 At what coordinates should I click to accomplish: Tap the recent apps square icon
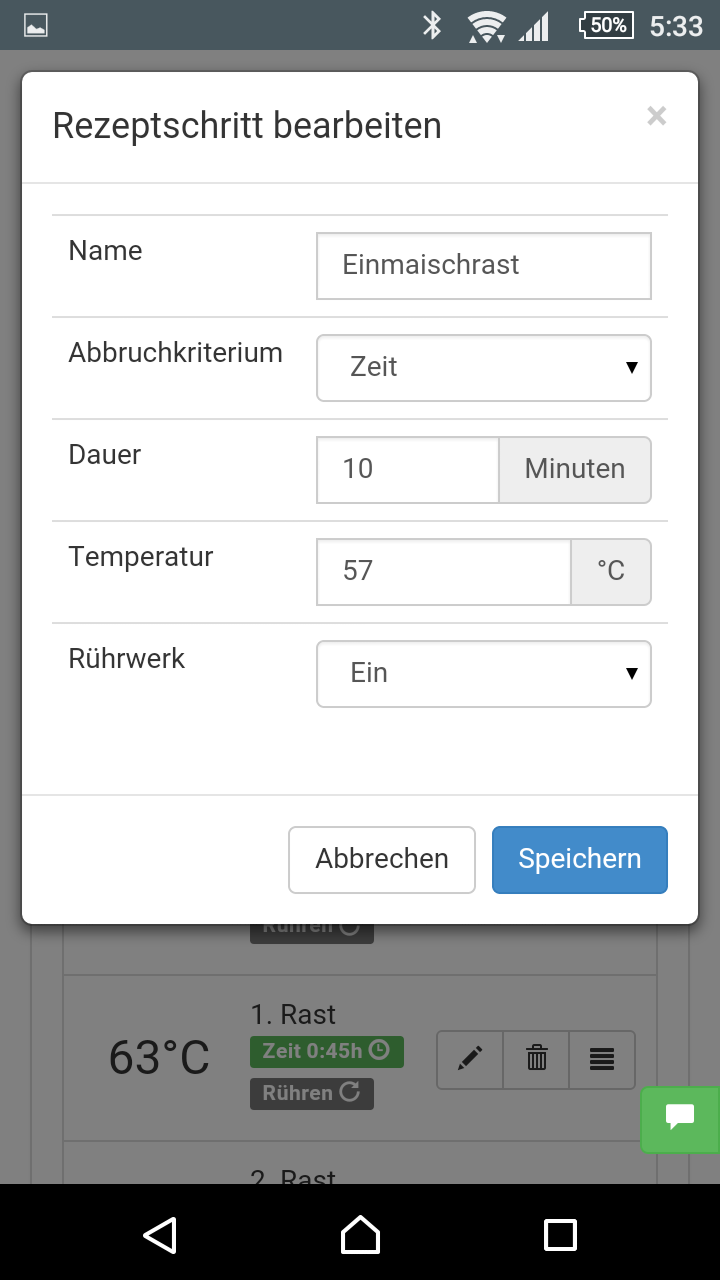560,1234
